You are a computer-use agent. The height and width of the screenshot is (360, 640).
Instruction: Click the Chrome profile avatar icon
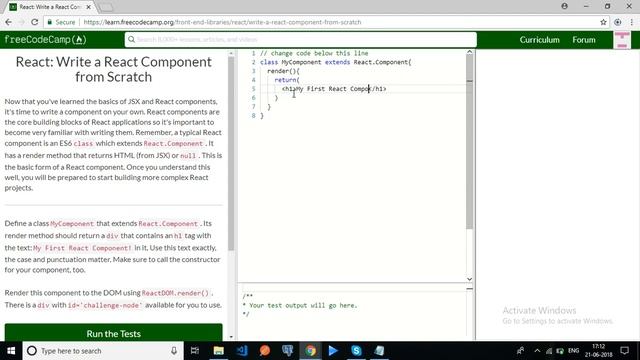564,6
